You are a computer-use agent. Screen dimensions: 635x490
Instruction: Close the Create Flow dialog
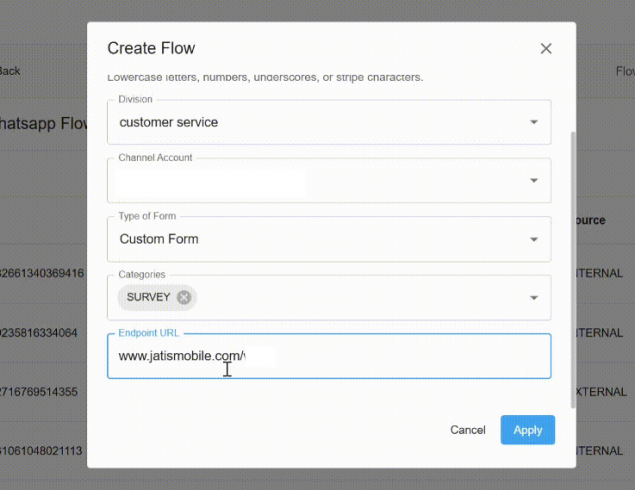546,48
